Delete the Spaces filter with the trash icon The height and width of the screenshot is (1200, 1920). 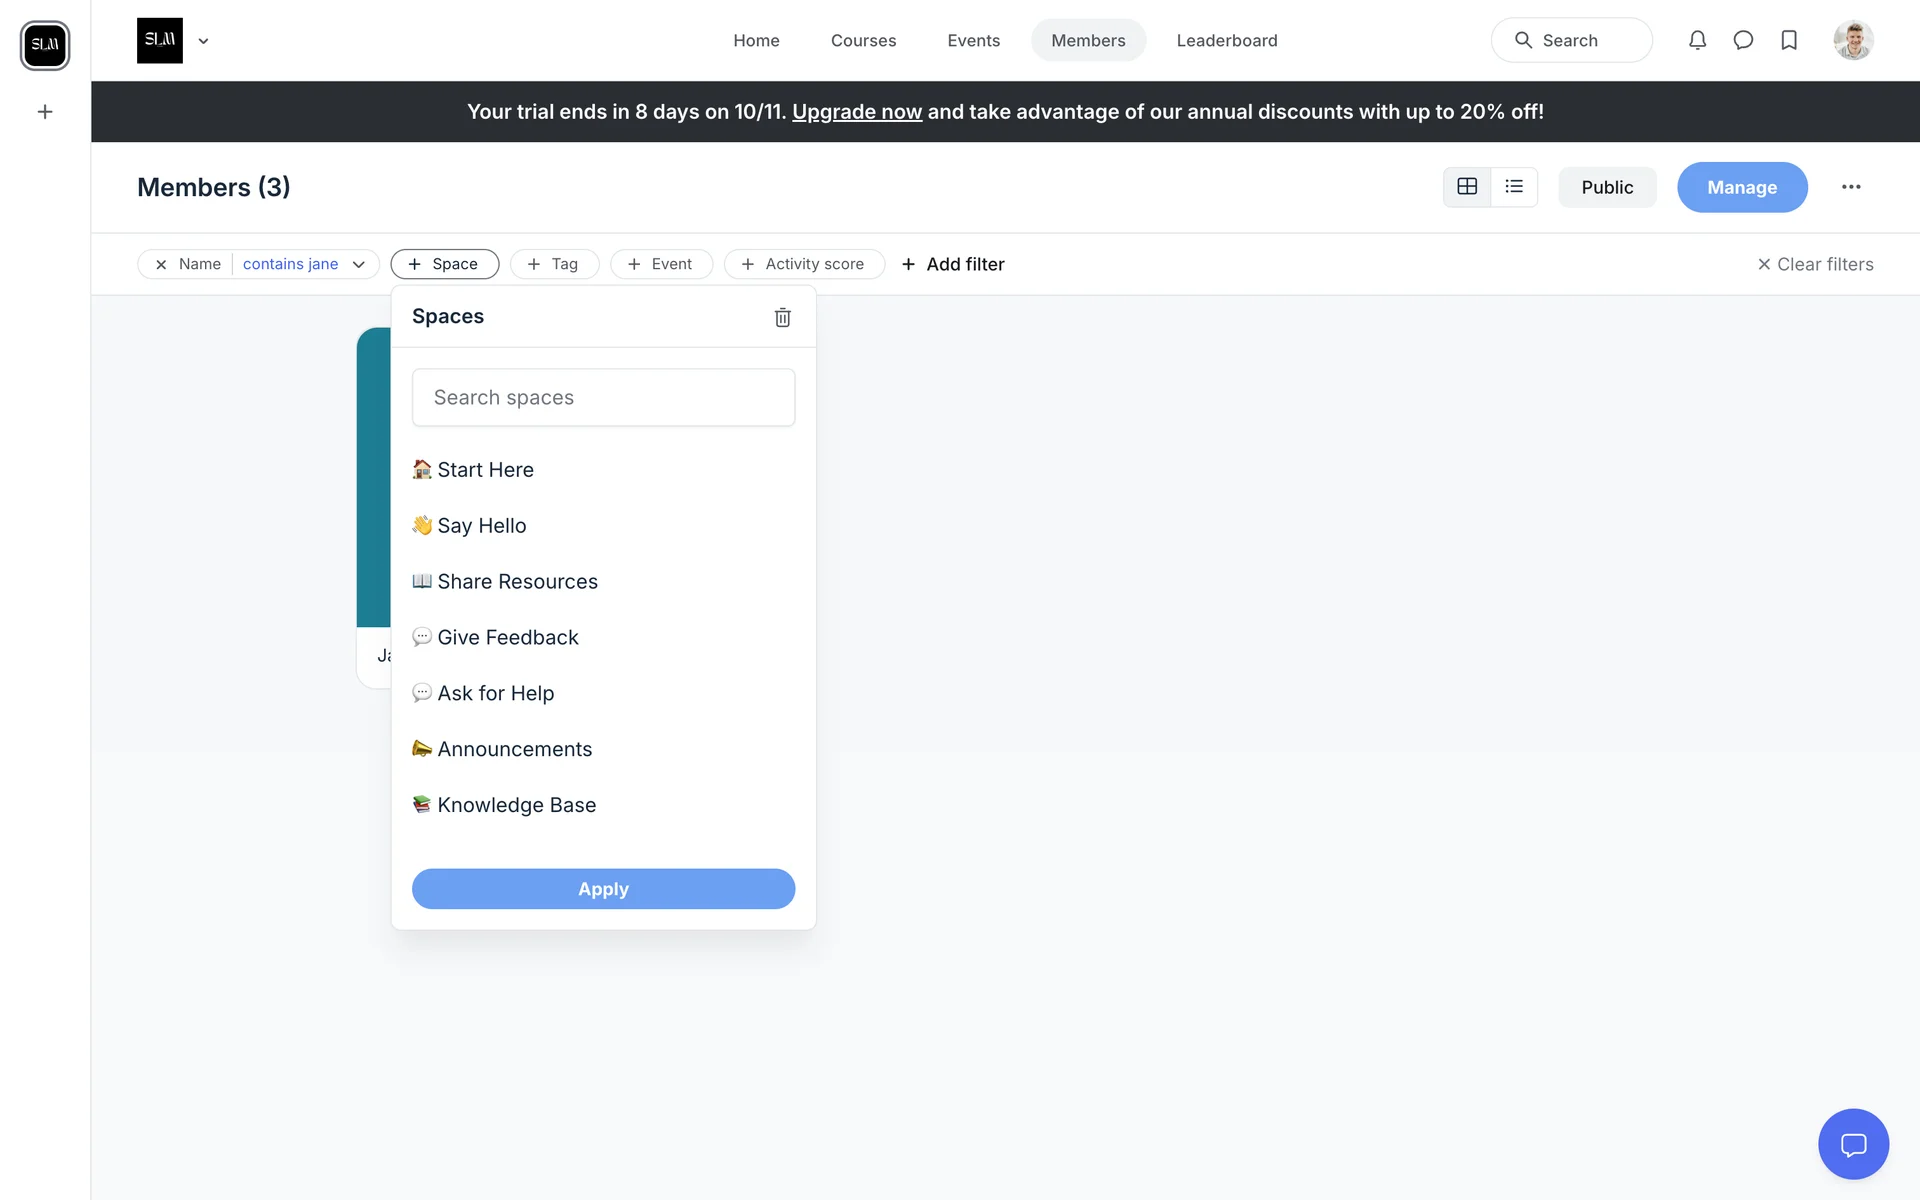click(x=782, y=317)
